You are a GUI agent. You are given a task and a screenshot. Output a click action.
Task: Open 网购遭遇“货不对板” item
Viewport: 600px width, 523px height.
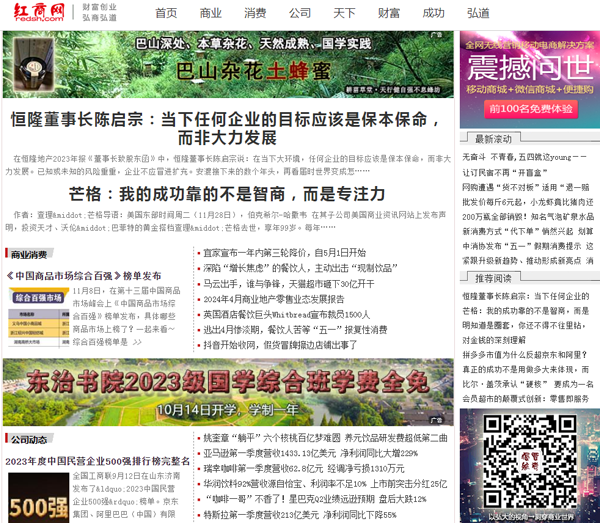[x=528, y=187]
